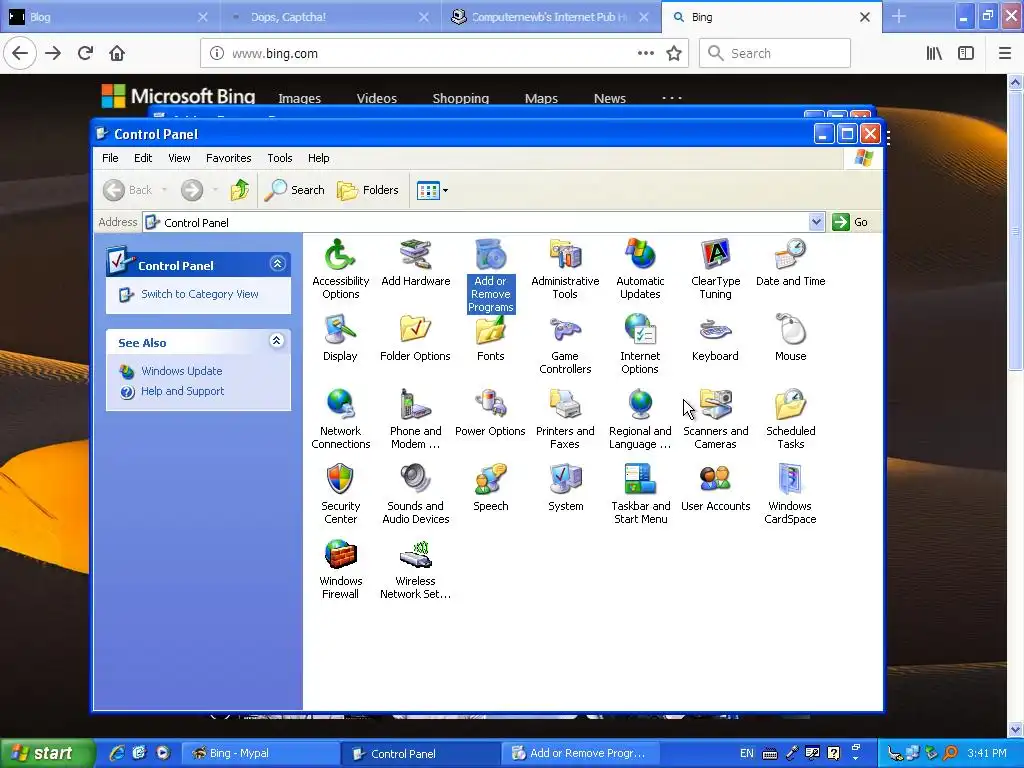Image resolution: width=1024 pixels, height=768 pixels.
Task: Open Printers and Faxes
Action: click(565, 419)
